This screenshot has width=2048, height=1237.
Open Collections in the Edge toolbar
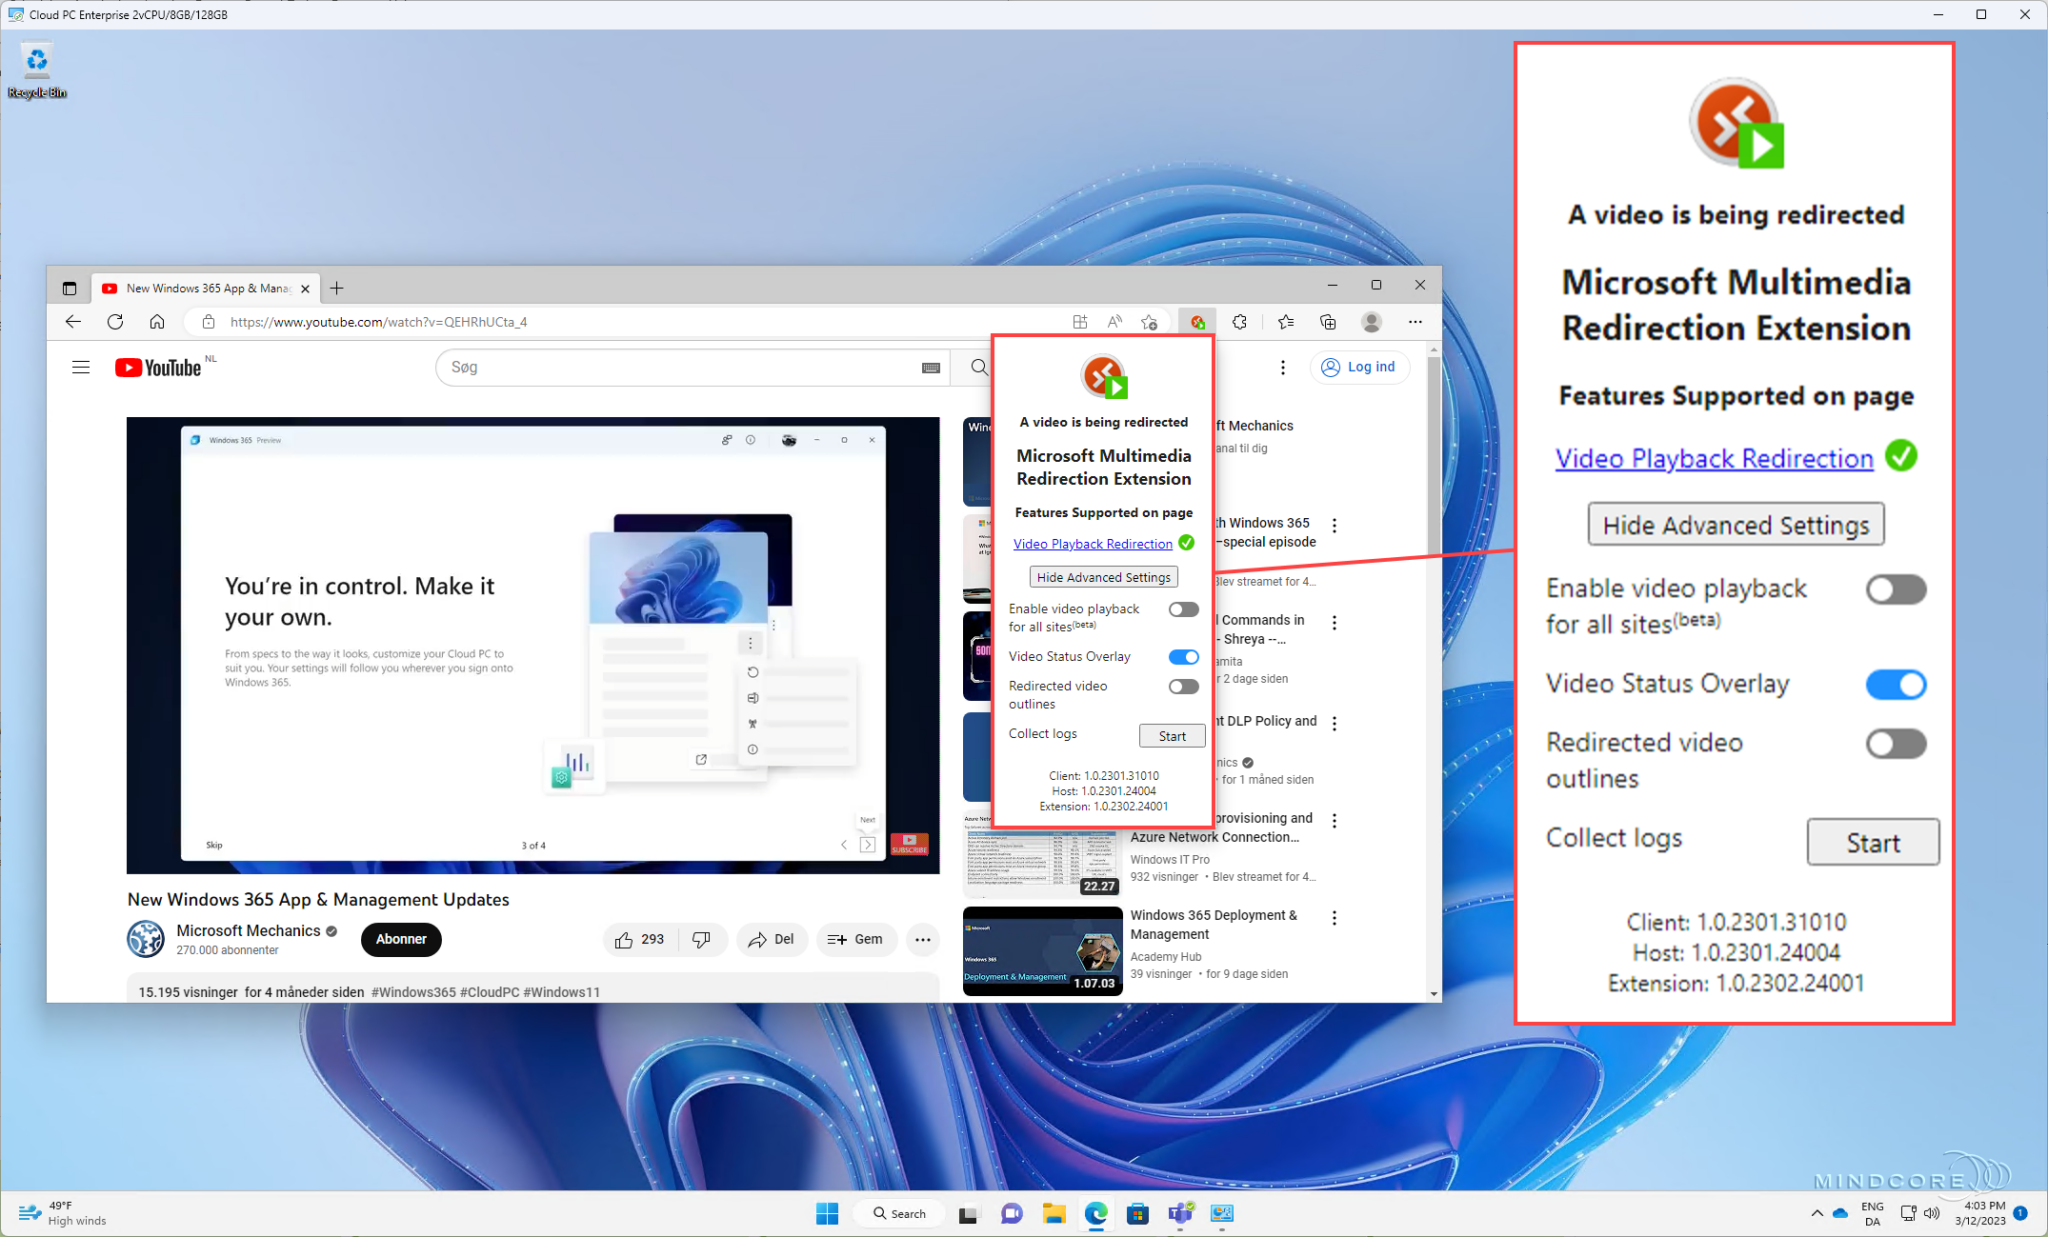point(1329,321)
